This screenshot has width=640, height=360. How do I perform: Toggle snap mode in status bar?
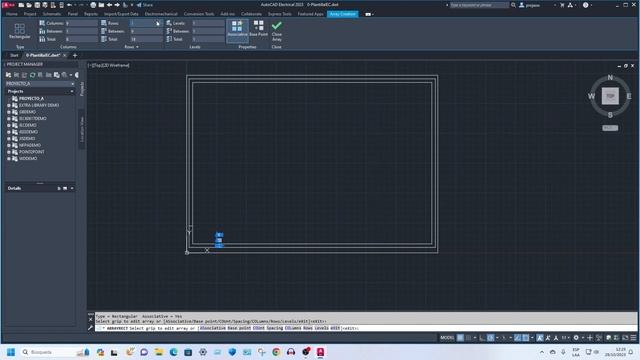469,338
